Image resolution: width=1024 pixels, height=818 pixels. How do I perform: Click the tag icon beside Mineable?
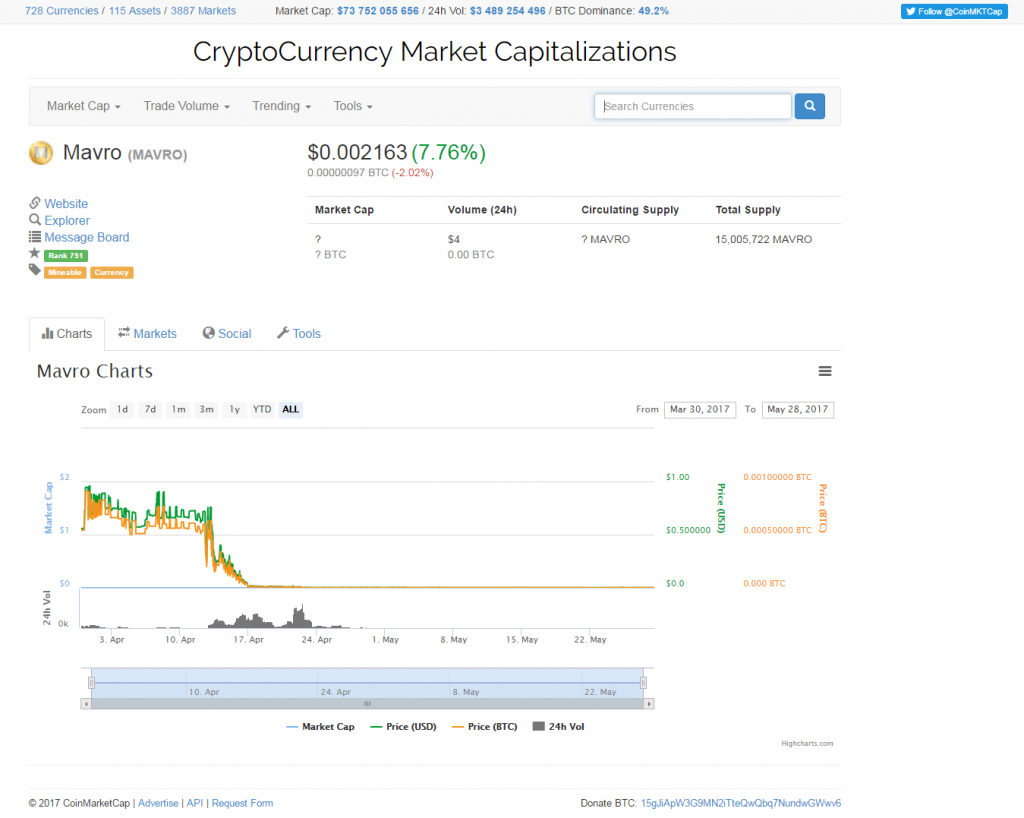pos(35,271)
